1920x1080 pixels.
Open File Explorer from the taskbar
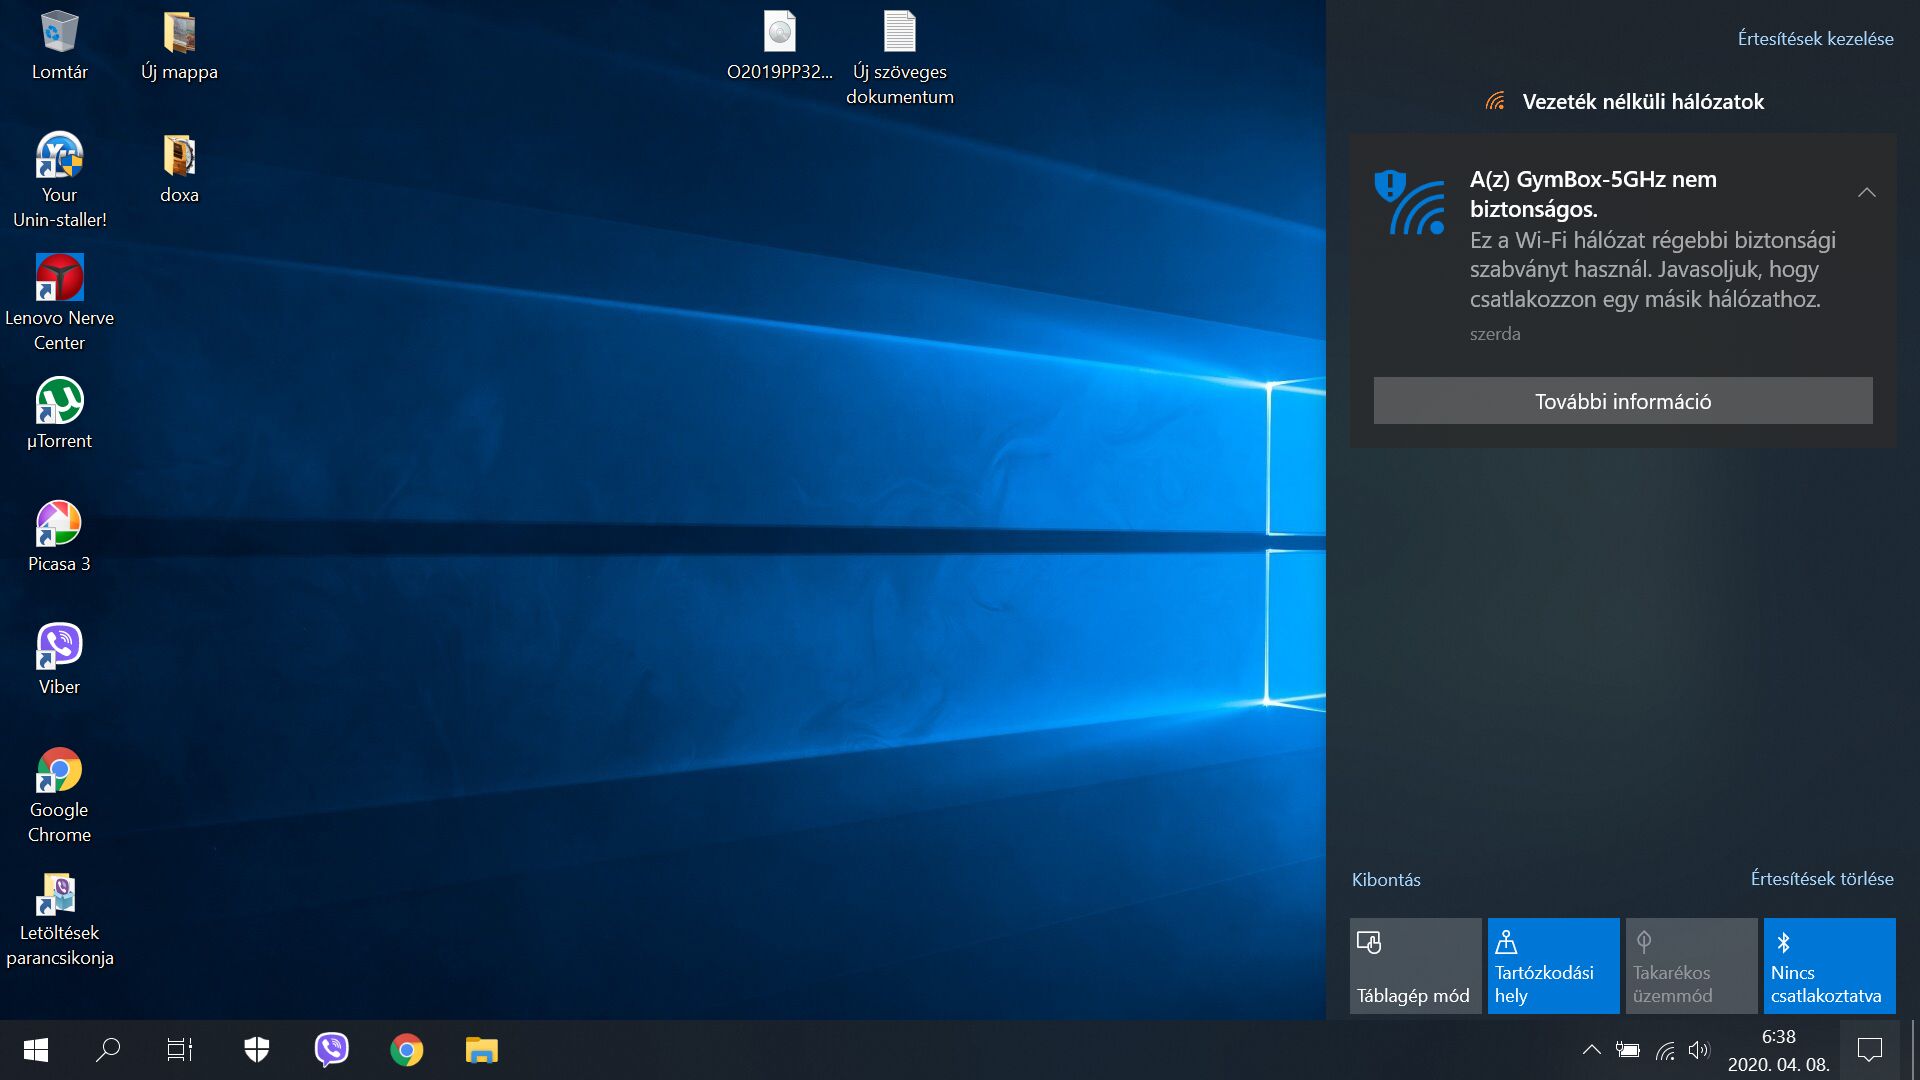pyautogui.click(x=481, y=1049)
